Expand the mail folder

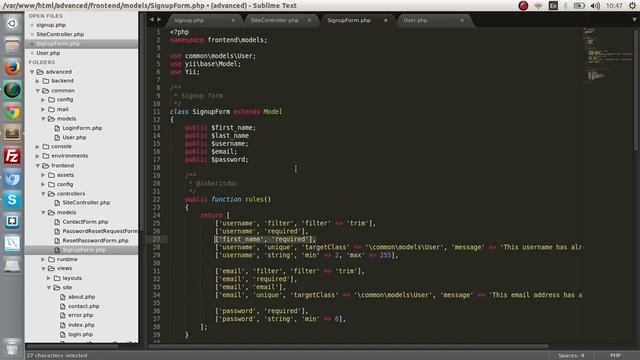tap(43, 109)
